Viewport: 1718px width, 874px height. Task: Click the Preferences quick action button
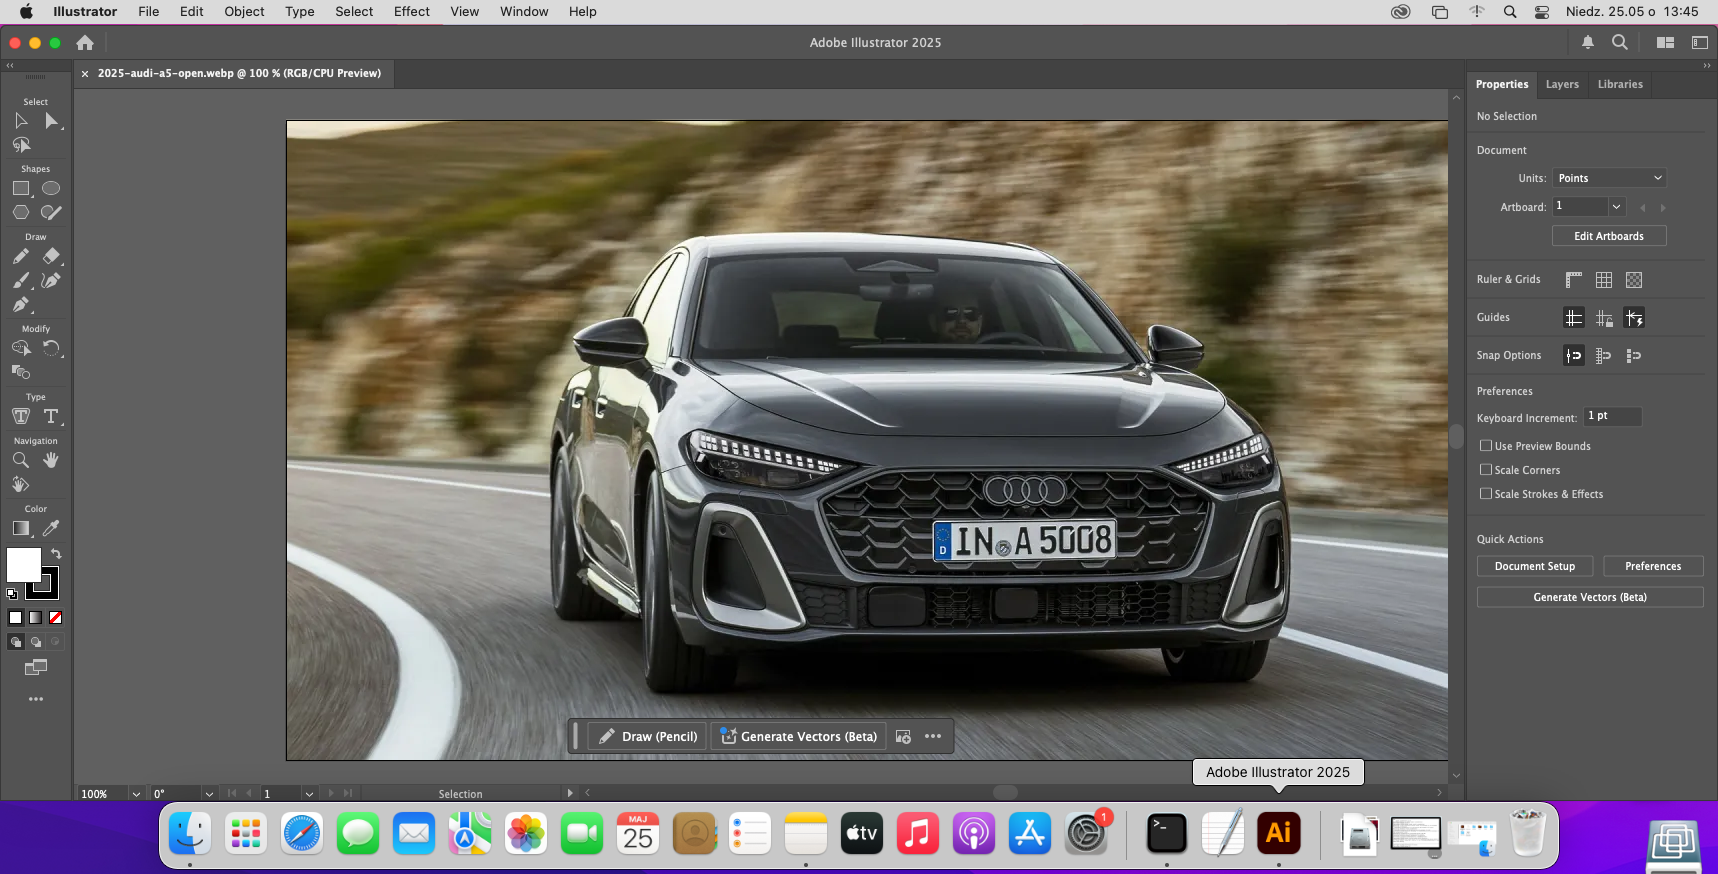pyautogui.click(x=1653, y=566)
